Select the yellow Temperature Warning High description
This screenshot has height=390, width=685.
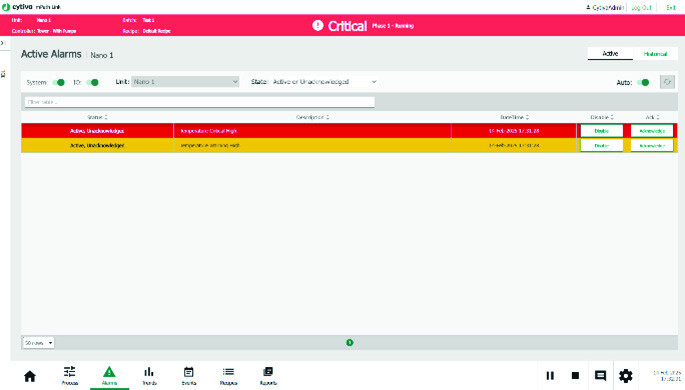click(210, 145)
